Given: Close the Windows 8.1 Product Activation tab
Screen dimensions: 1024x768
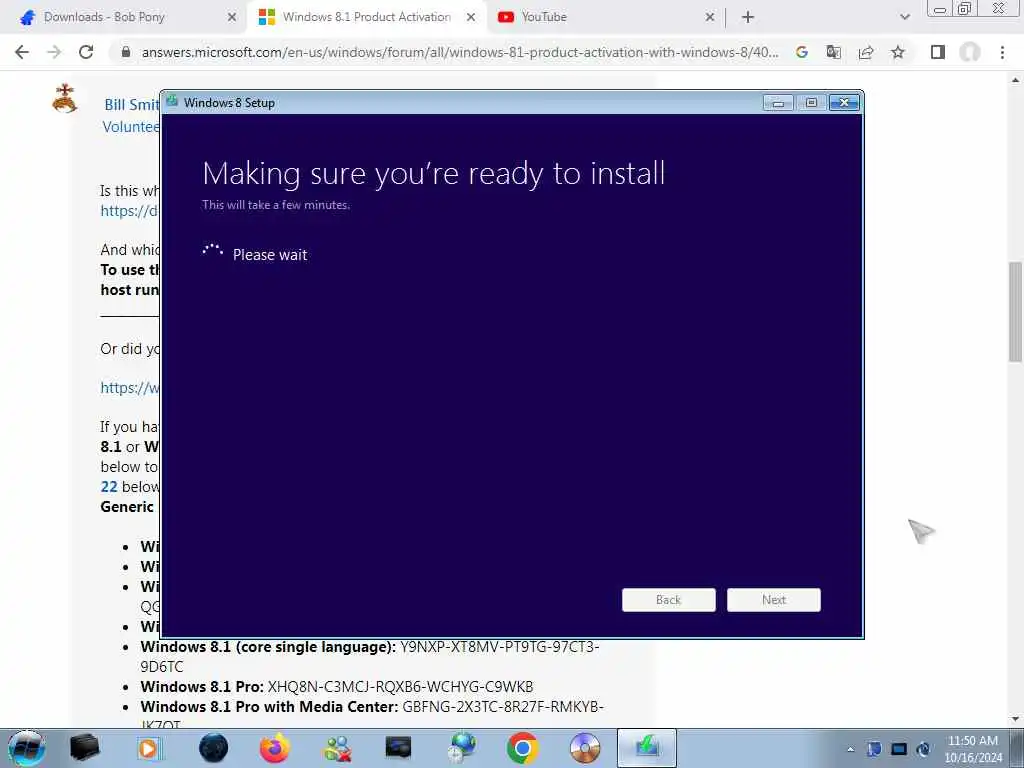Looking at the screenshot, I should tap(471, 18).
